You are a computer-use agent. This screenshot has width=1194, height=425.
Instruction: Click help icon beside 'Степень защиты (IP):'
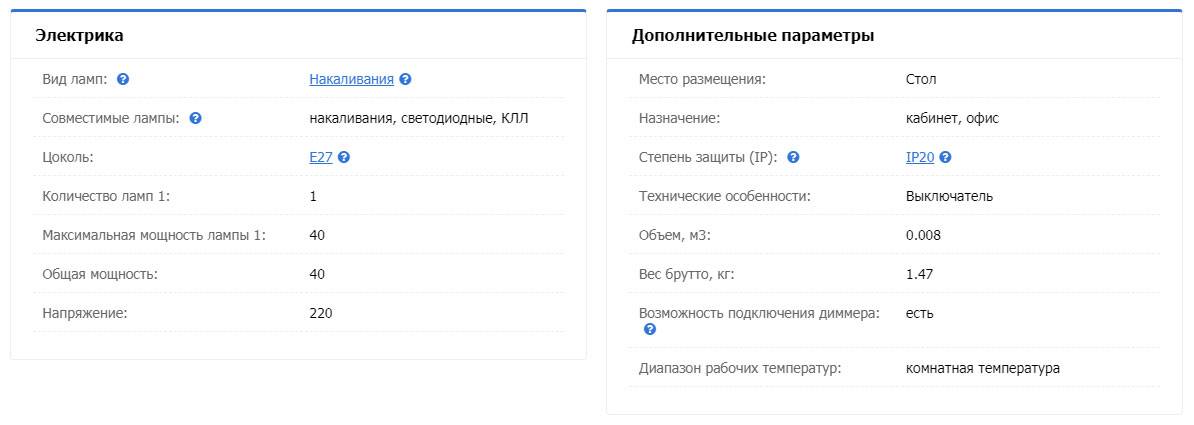click(x=793, y=158)
